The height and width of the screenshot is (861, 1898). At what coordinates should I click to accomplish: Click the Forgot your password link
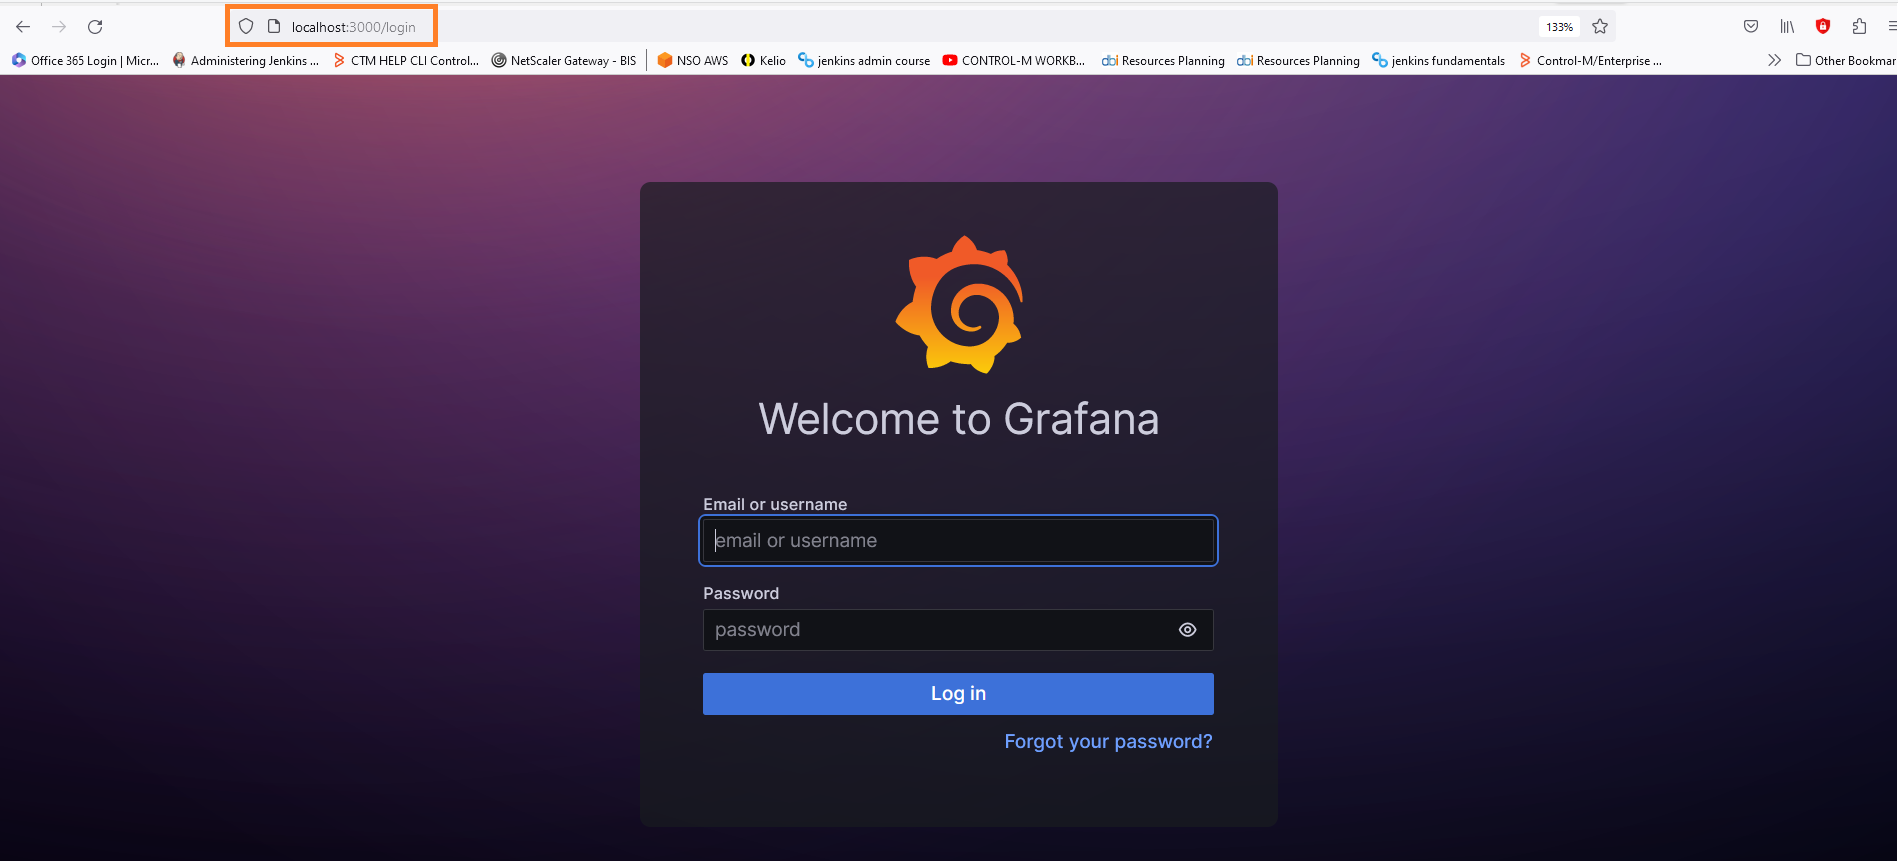coord(1108,742)
